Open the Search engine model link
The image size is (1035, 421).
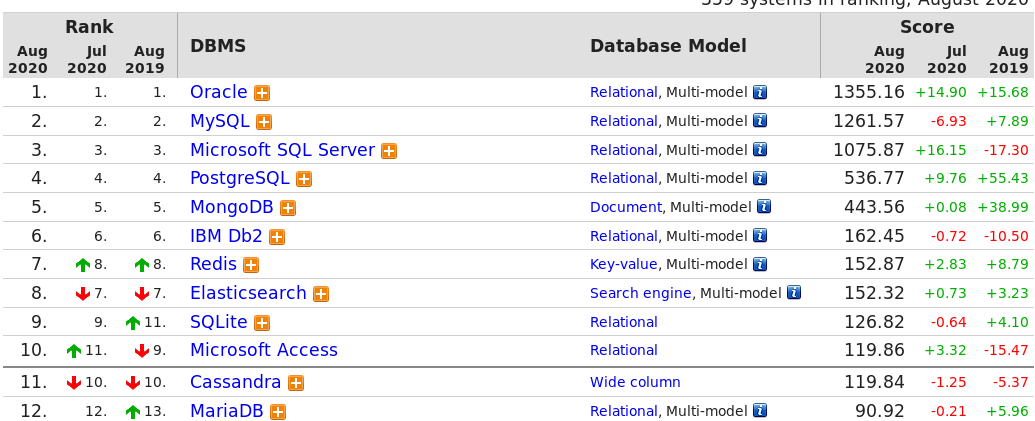click(640, 293)
